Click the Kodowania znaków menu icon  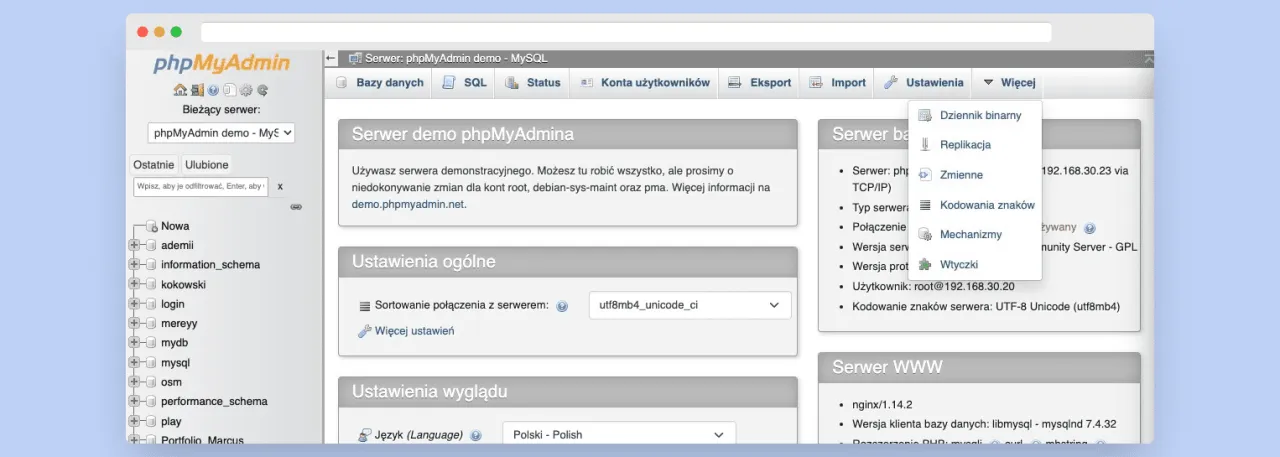click(925, 205)
